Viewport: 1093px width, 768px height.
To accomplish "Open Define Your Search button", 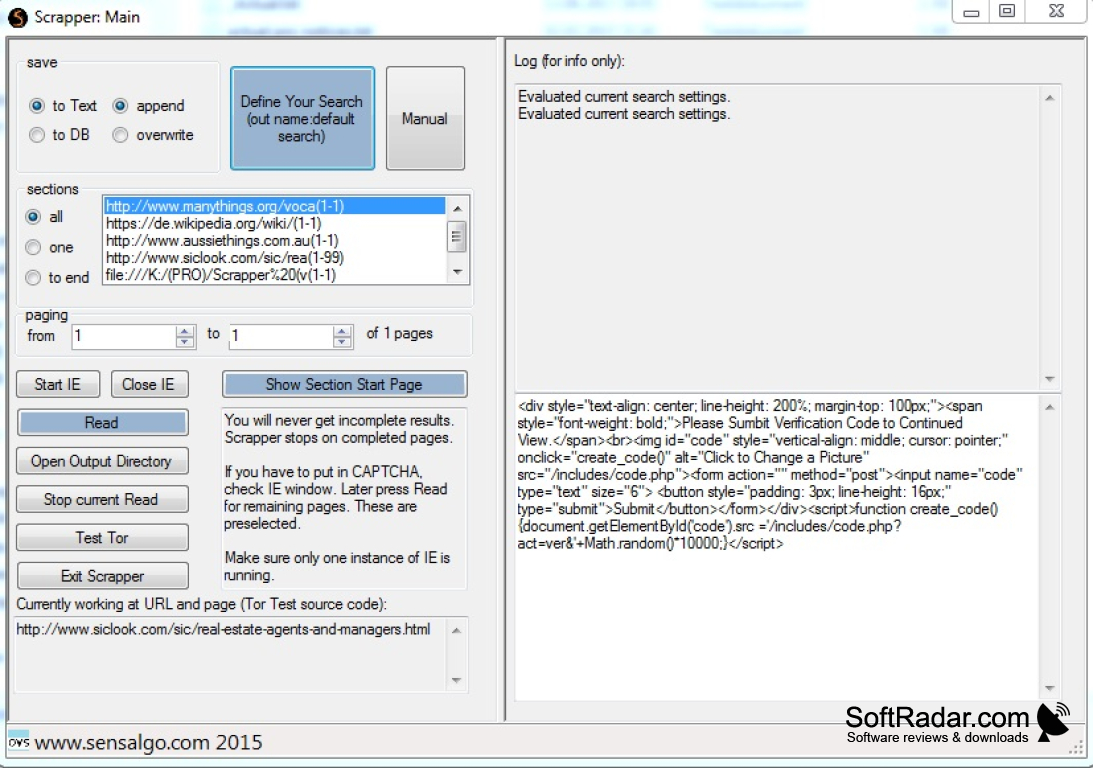I will [x=302, y=118].
